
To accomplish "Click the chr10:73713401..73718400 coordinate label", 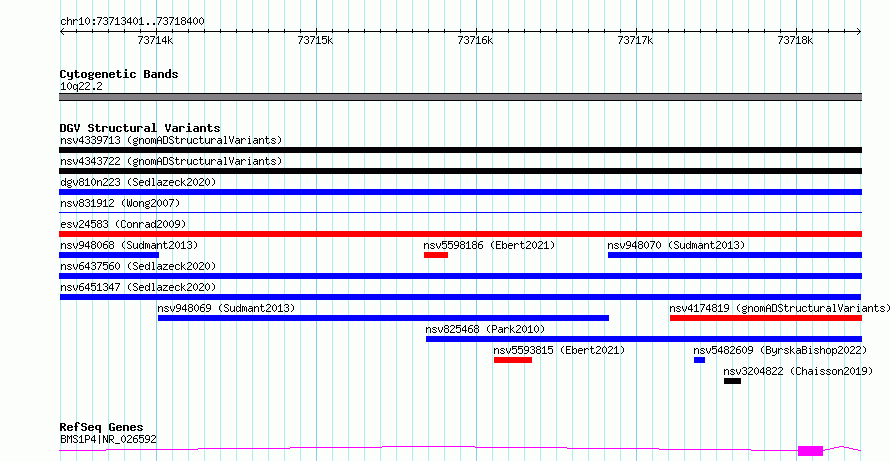I will point(132,22).
